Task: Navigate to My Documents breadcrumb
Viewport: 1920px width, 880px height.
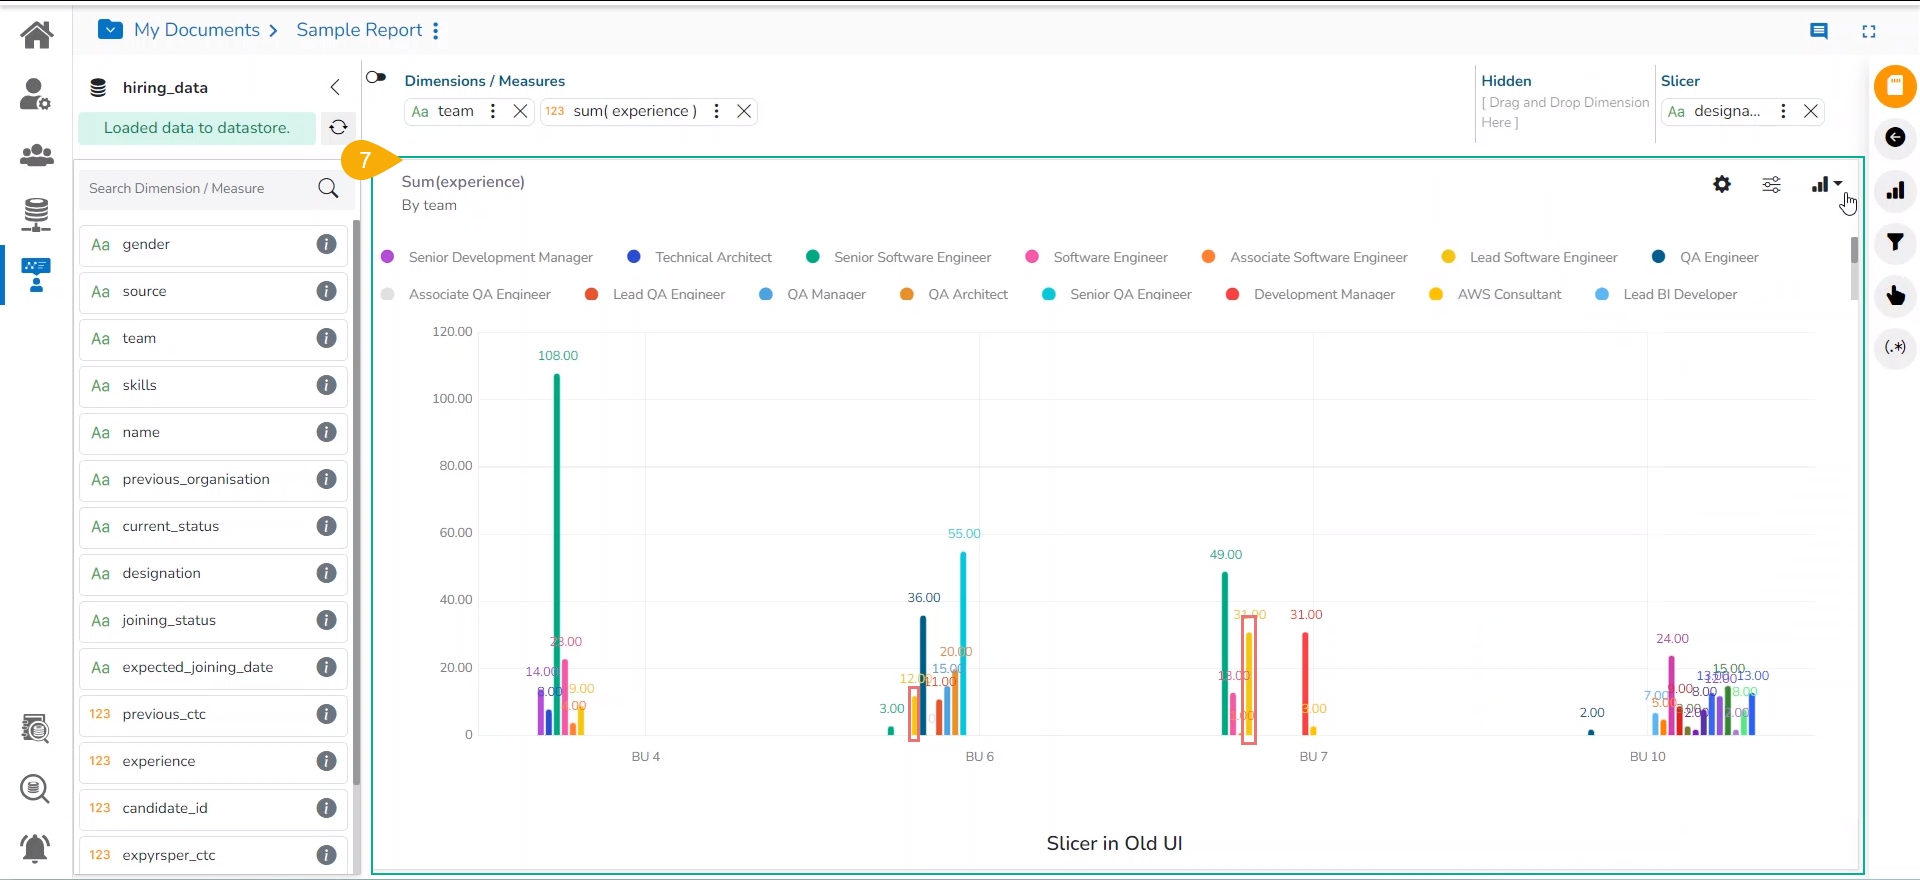Action: point(196,30)
